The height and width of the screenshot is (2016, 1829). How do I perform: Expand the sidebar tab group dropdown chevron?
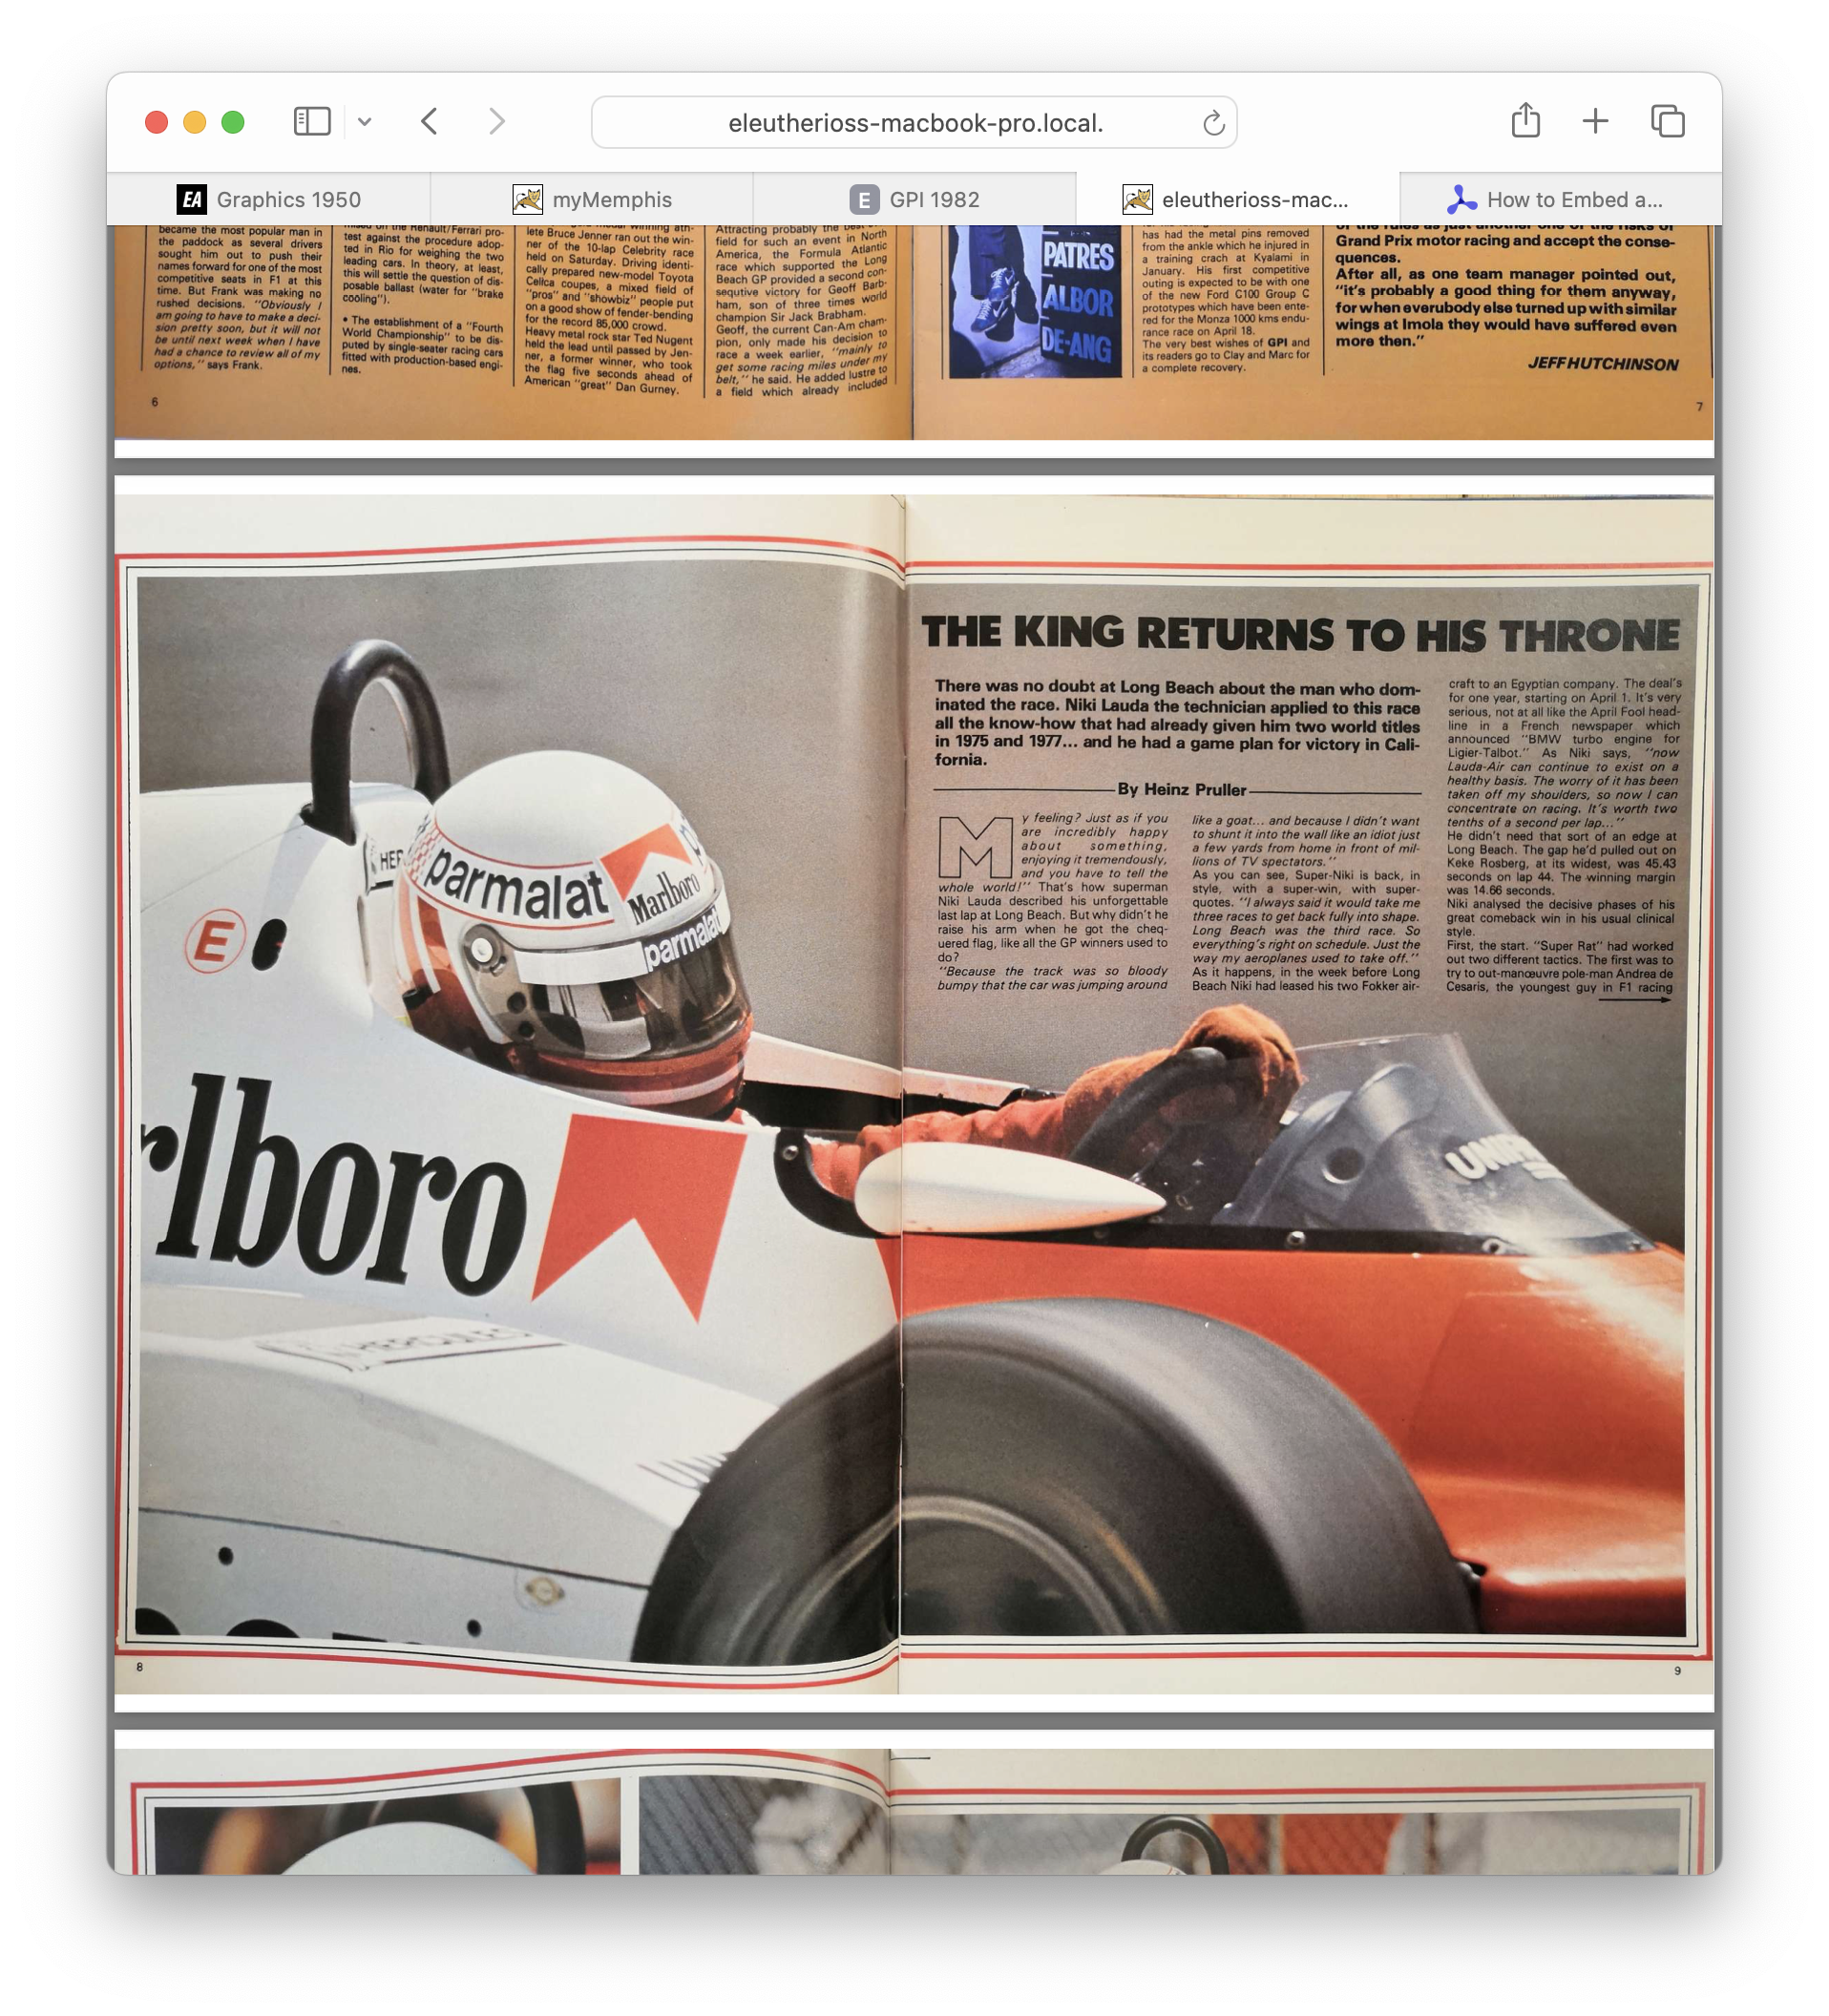(365, 122)
